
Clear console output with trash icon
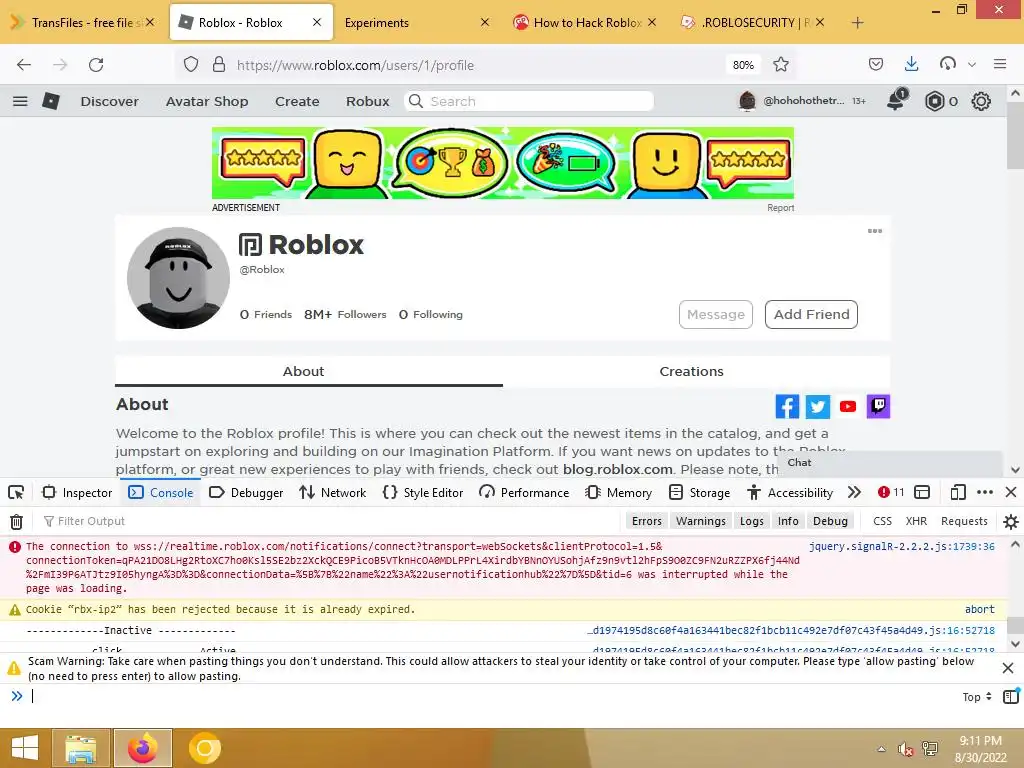coord(16,521)
